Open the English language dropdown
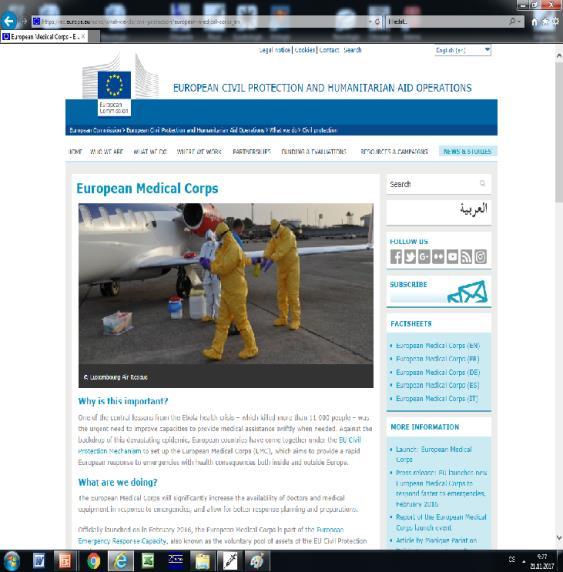This screenshot has height=572, width=563. click(463, 50)
